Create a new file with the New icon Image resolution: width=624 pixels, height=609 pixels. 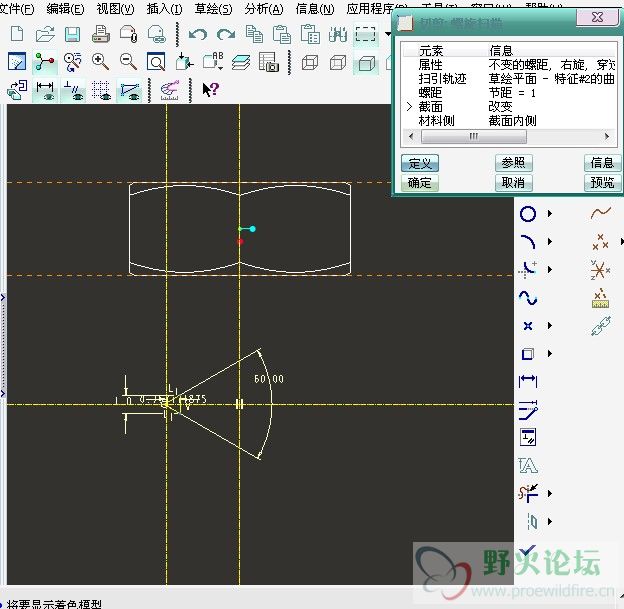pyautogui.click(x=17, y=34)
